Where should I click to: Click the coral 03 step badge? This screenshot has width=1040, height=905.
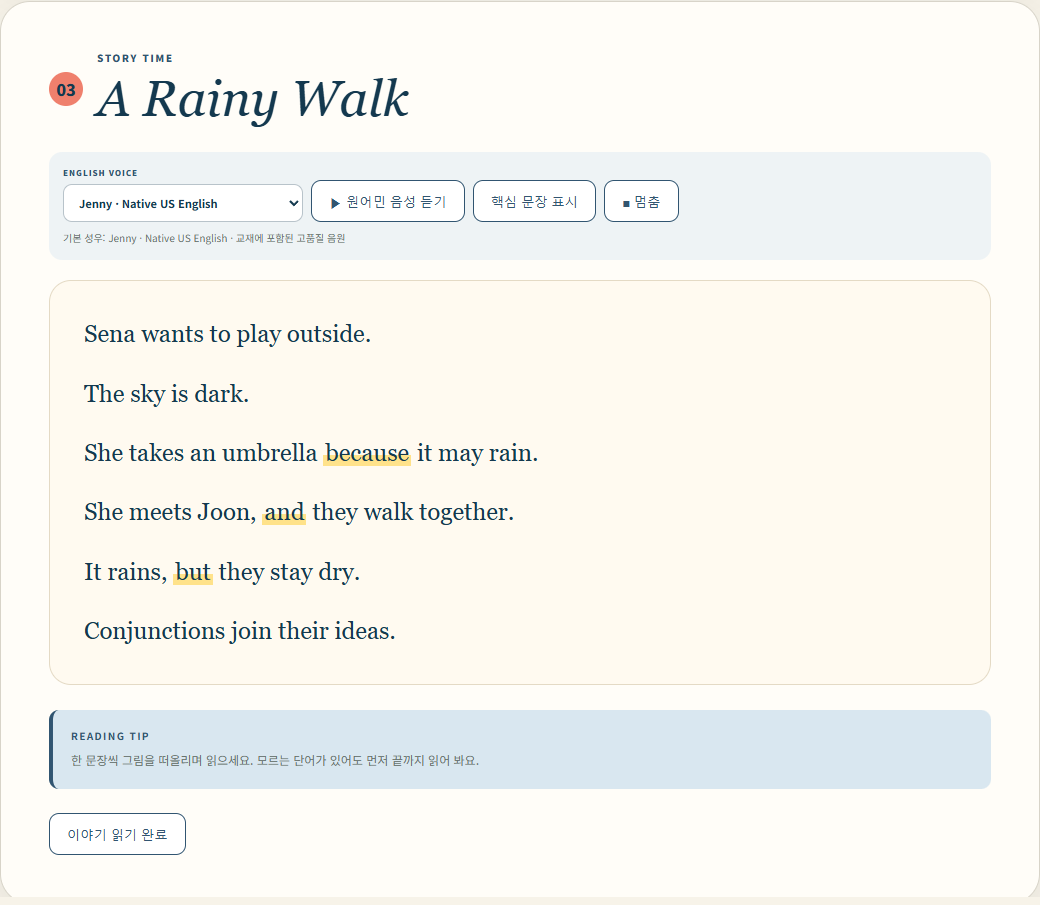[x=66, y=90]
